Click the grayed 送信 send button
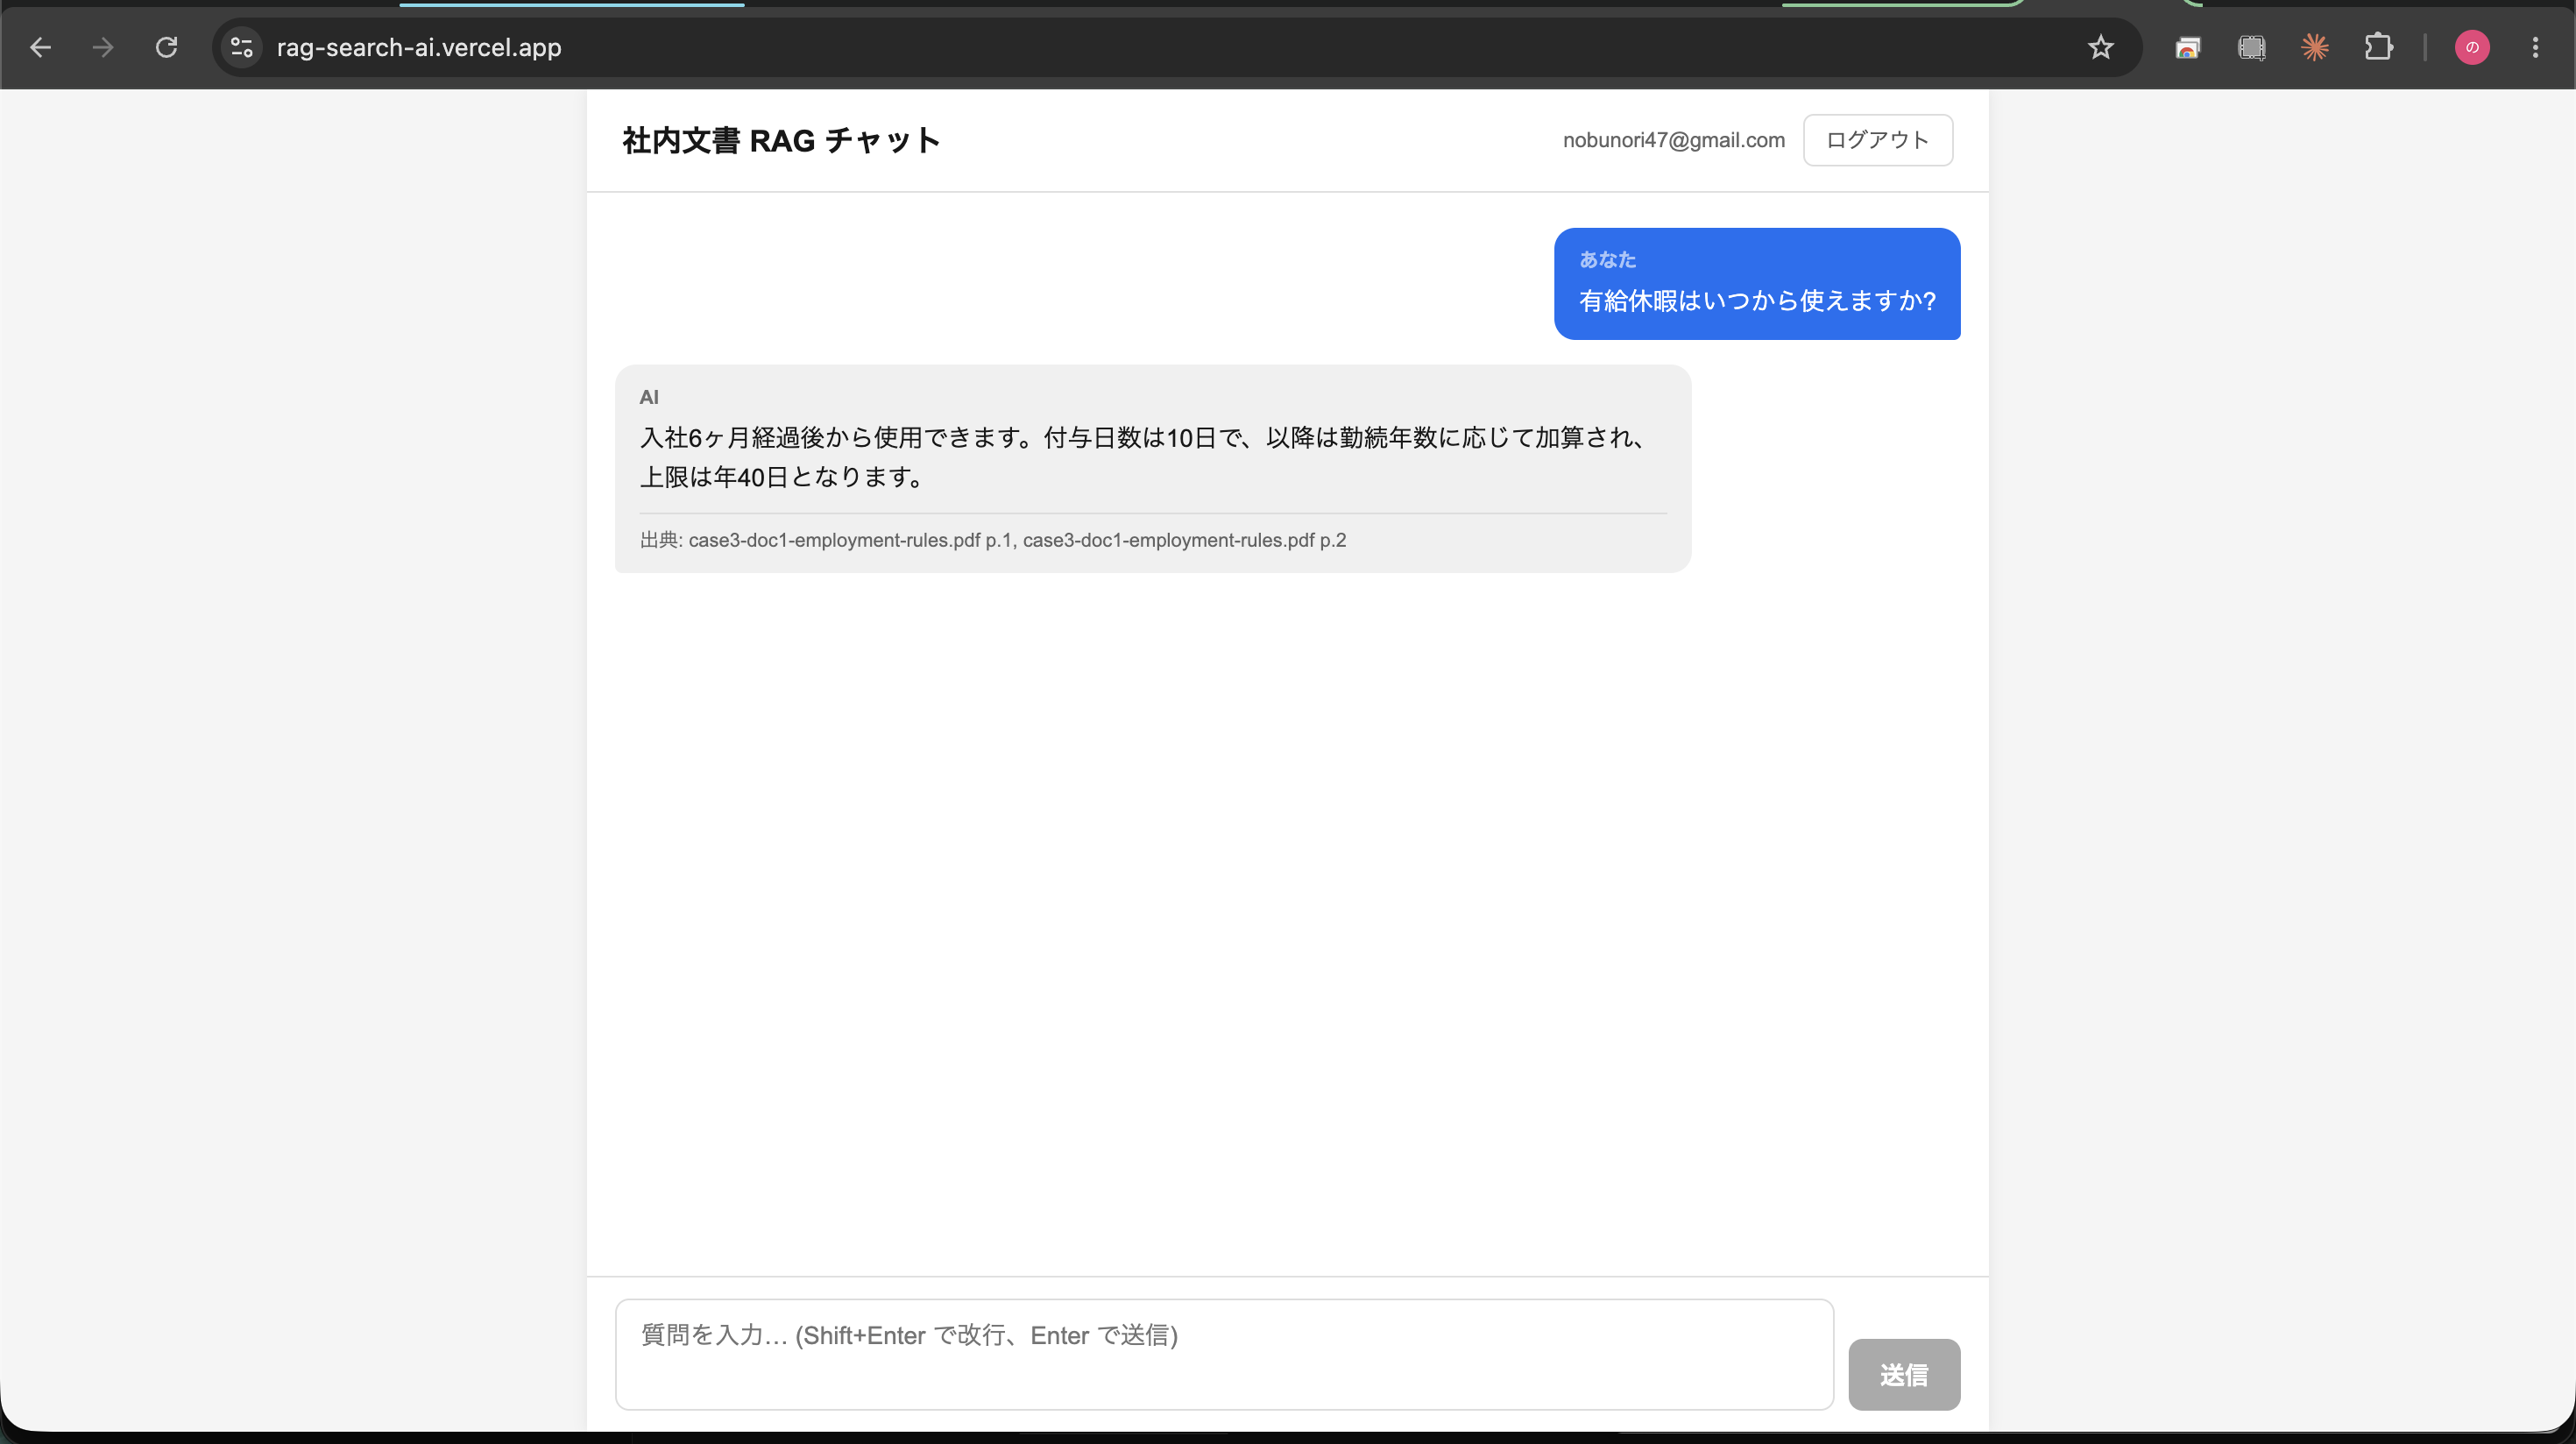Screen dimensions: 2576x1444 click(1904, 1374)
